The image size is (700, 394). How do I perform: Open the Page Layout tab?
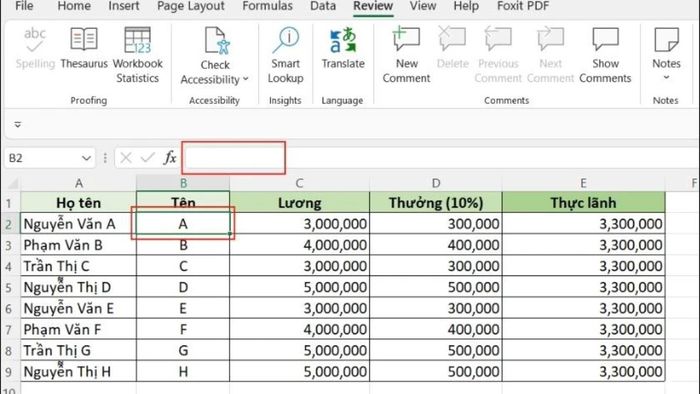[x=191, y=6]
